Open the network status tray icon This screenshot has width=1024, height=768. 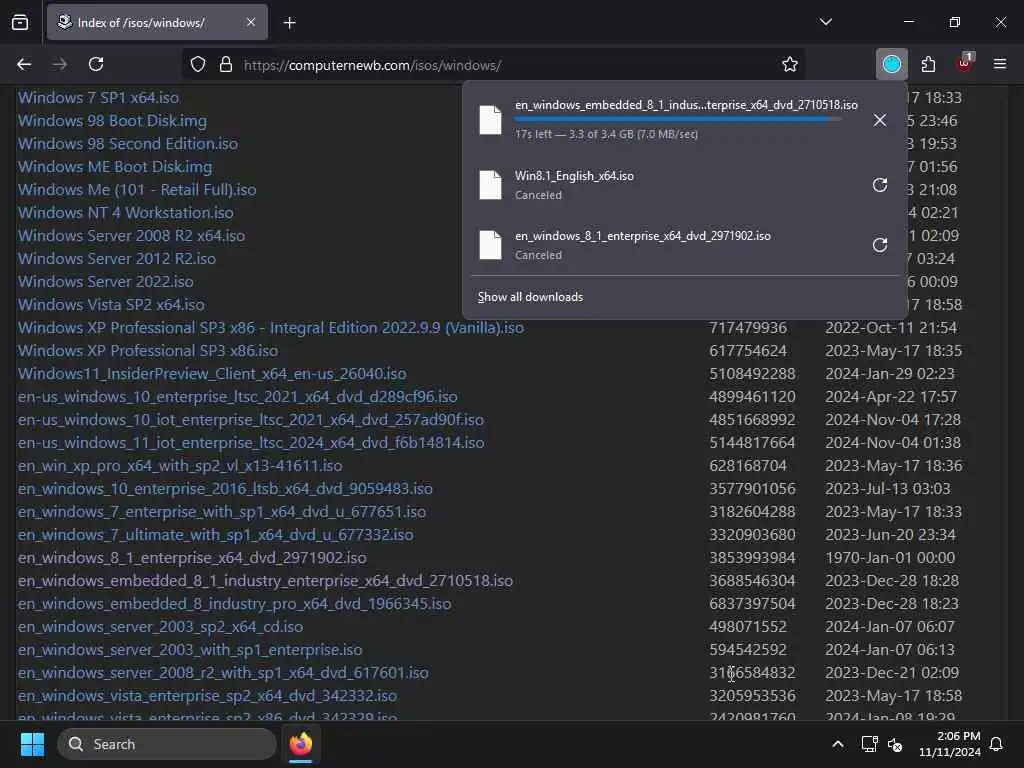[x=869, y=744]
